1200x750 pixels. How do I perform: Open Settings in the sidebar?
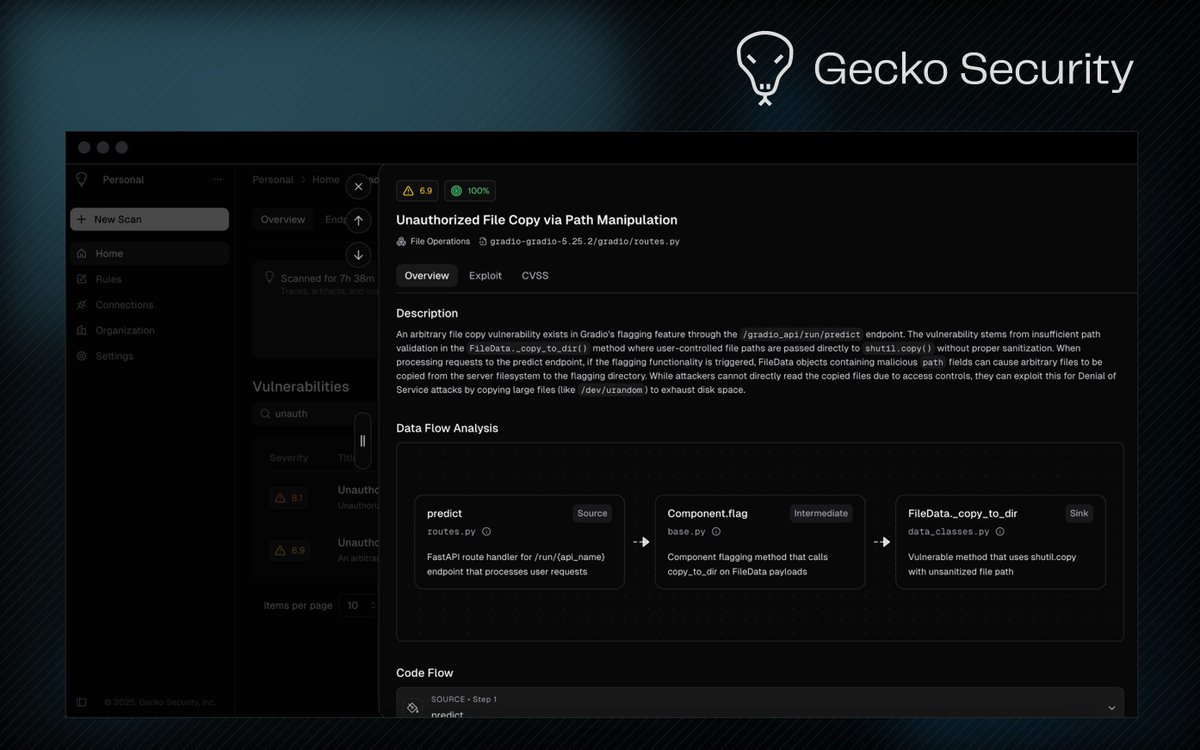149,356
